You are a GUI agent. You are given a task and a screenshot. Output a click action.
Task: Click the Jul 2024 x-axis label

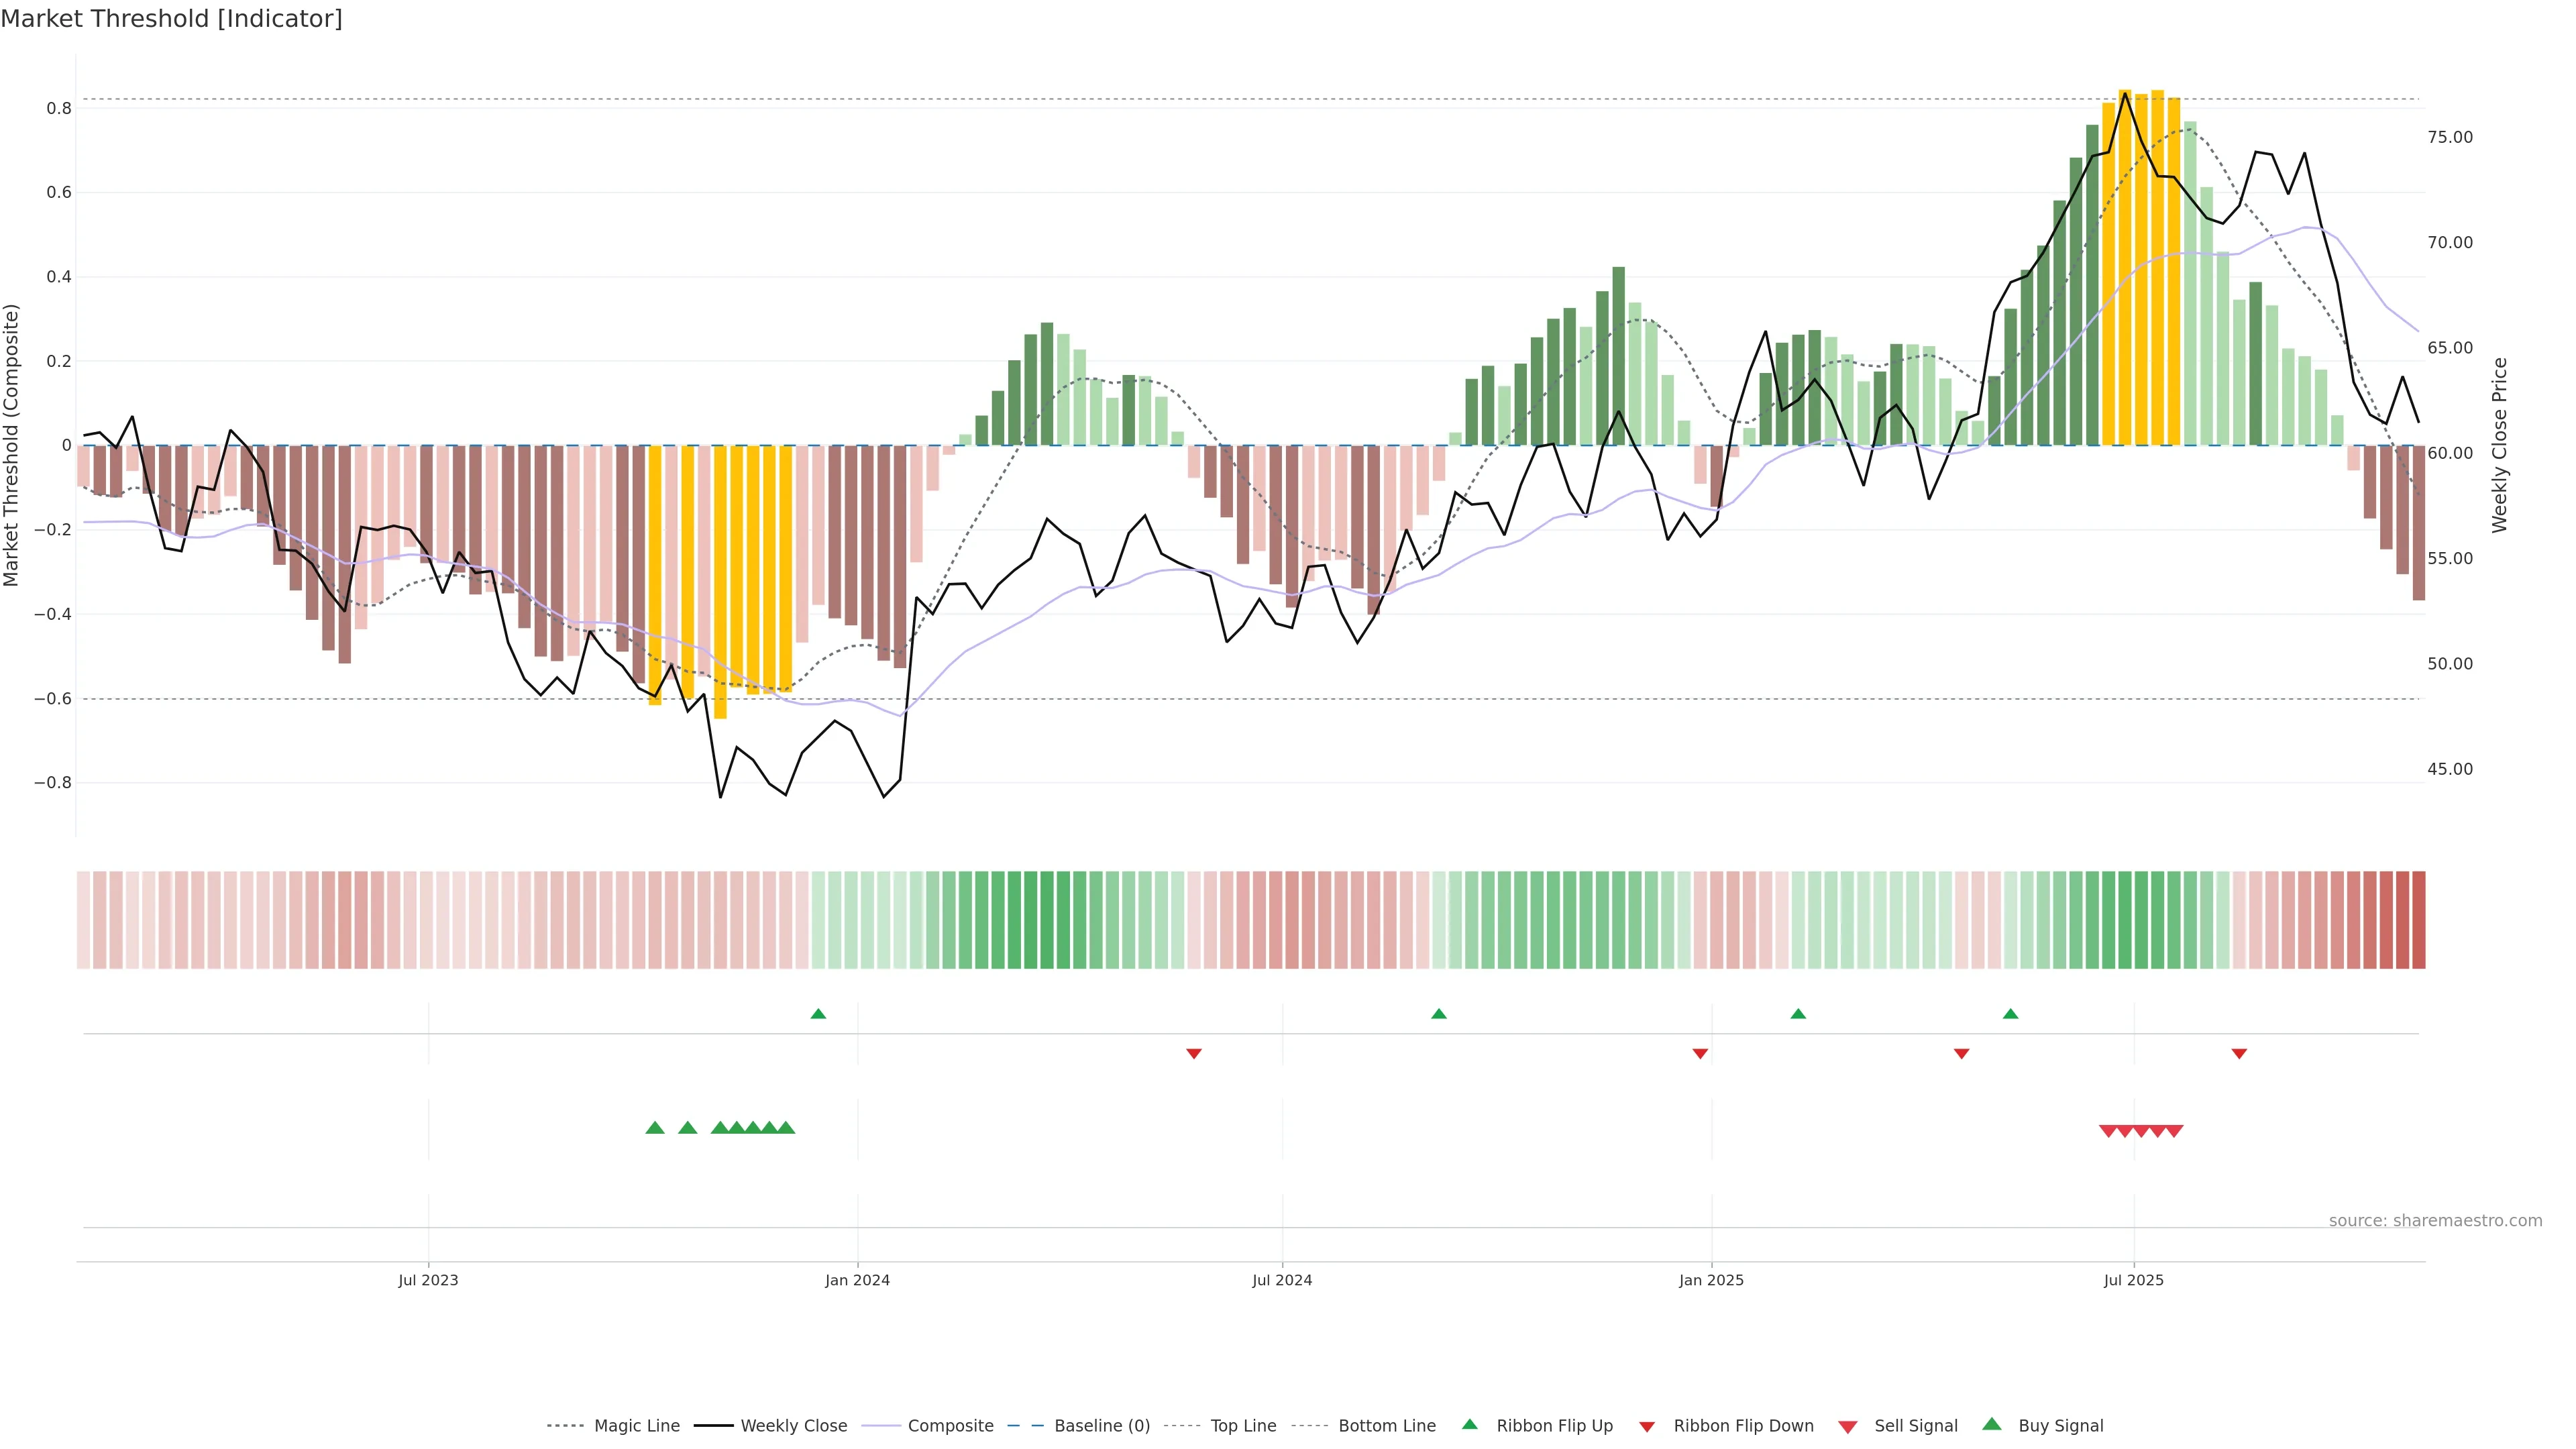1282,1280
